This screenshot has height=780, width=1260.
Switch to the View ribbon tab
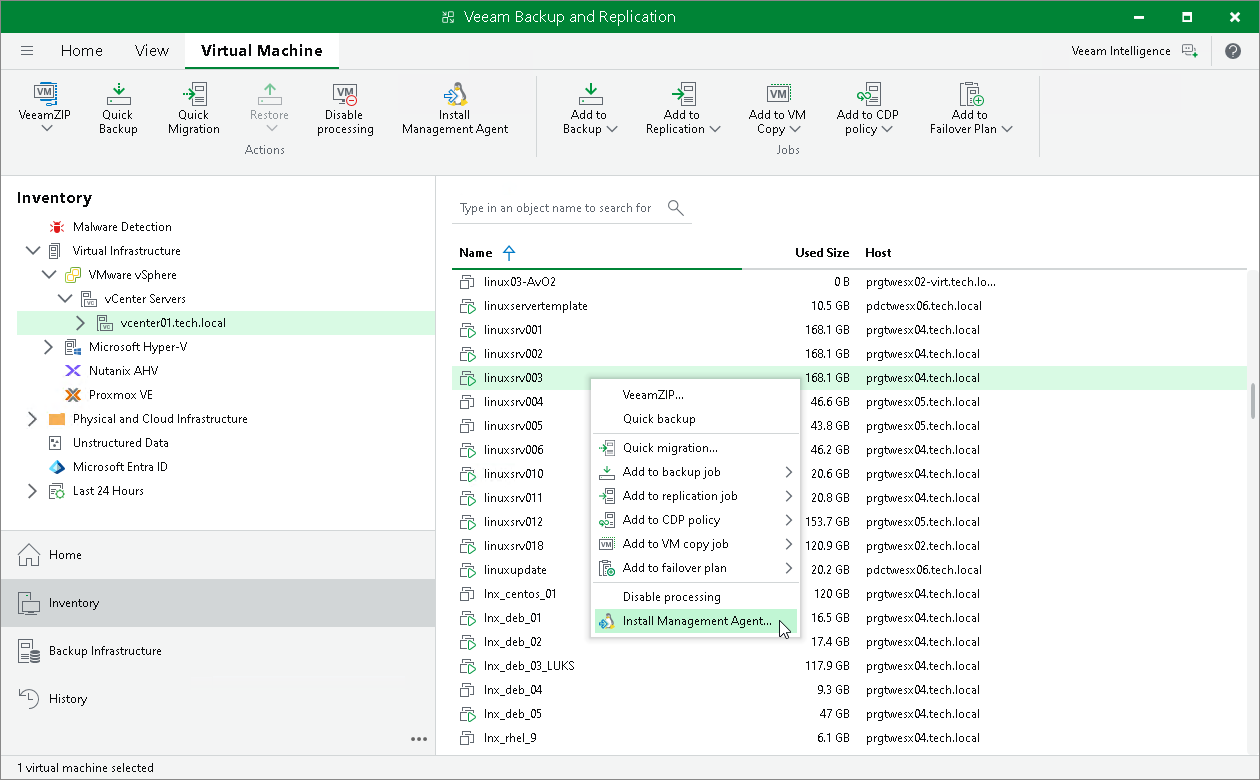(152, 51)
